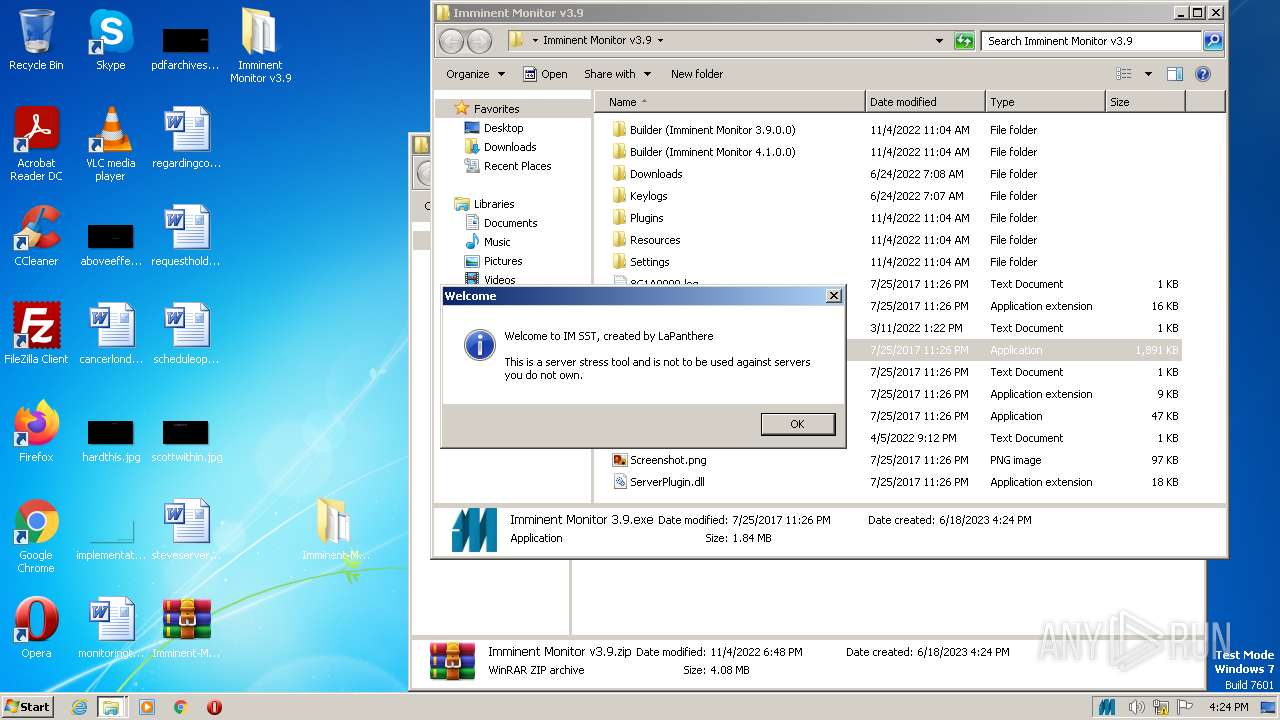
Task: Click the Internet Explorer taskbar icon
Action: point(79,707)
